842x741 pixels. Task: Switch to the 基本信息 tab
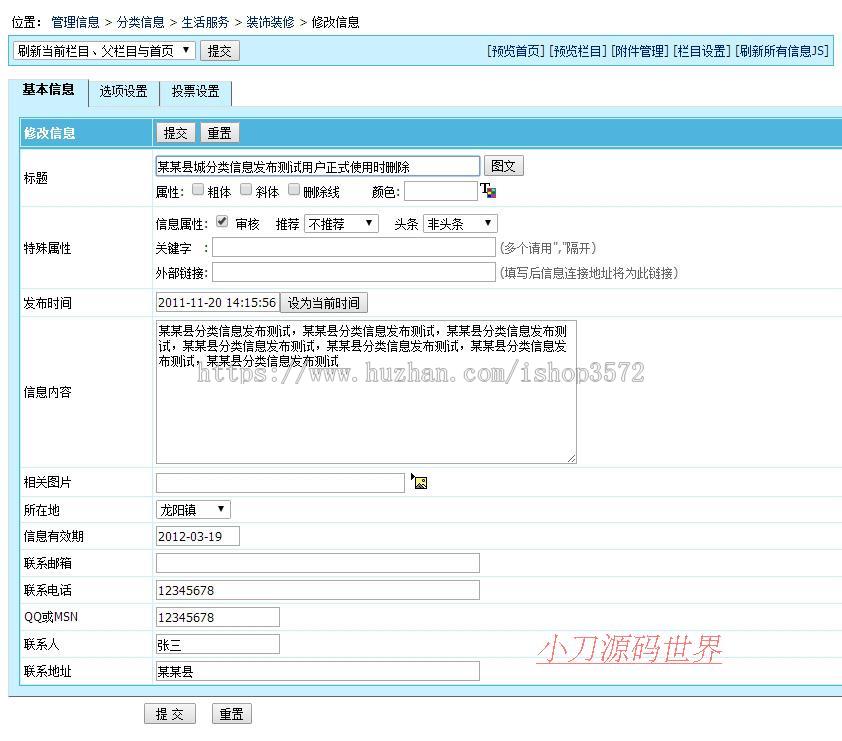point(48,90)
